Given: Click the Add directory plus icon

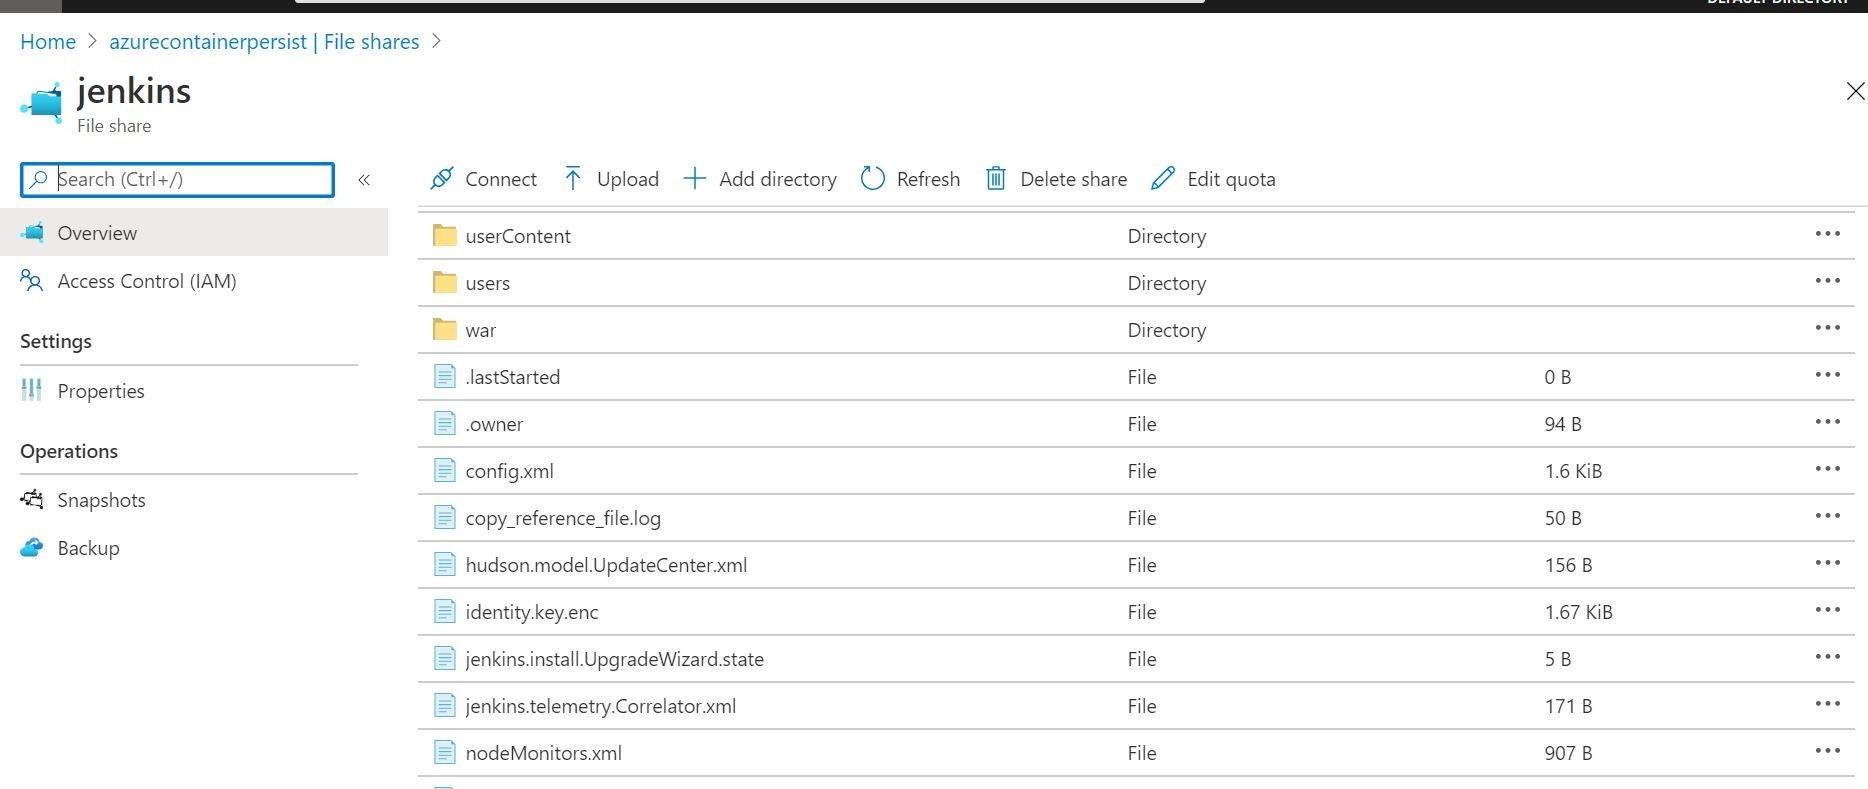Looking at the screenshot, I should pyautogui.click(x=694, y=179).
